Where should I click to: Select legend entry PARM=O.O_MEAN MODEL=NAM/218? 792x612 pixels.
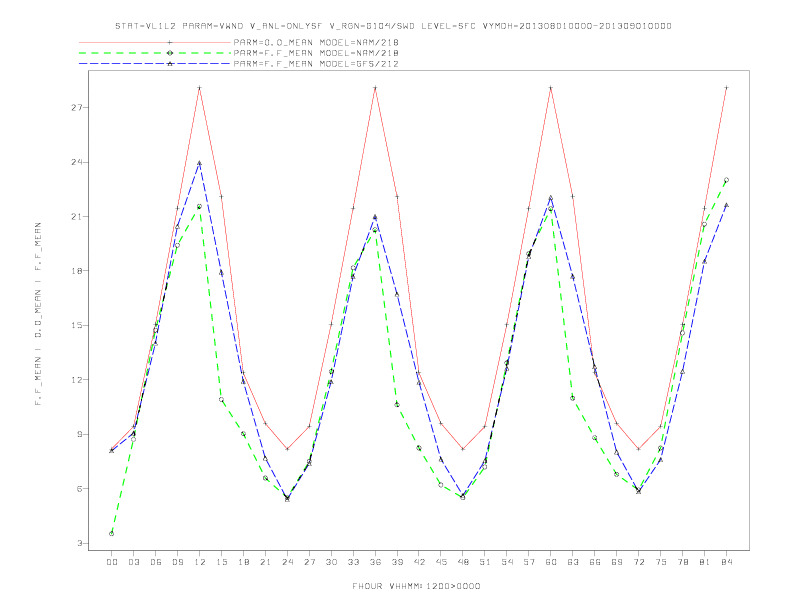(x=316, y=42)
